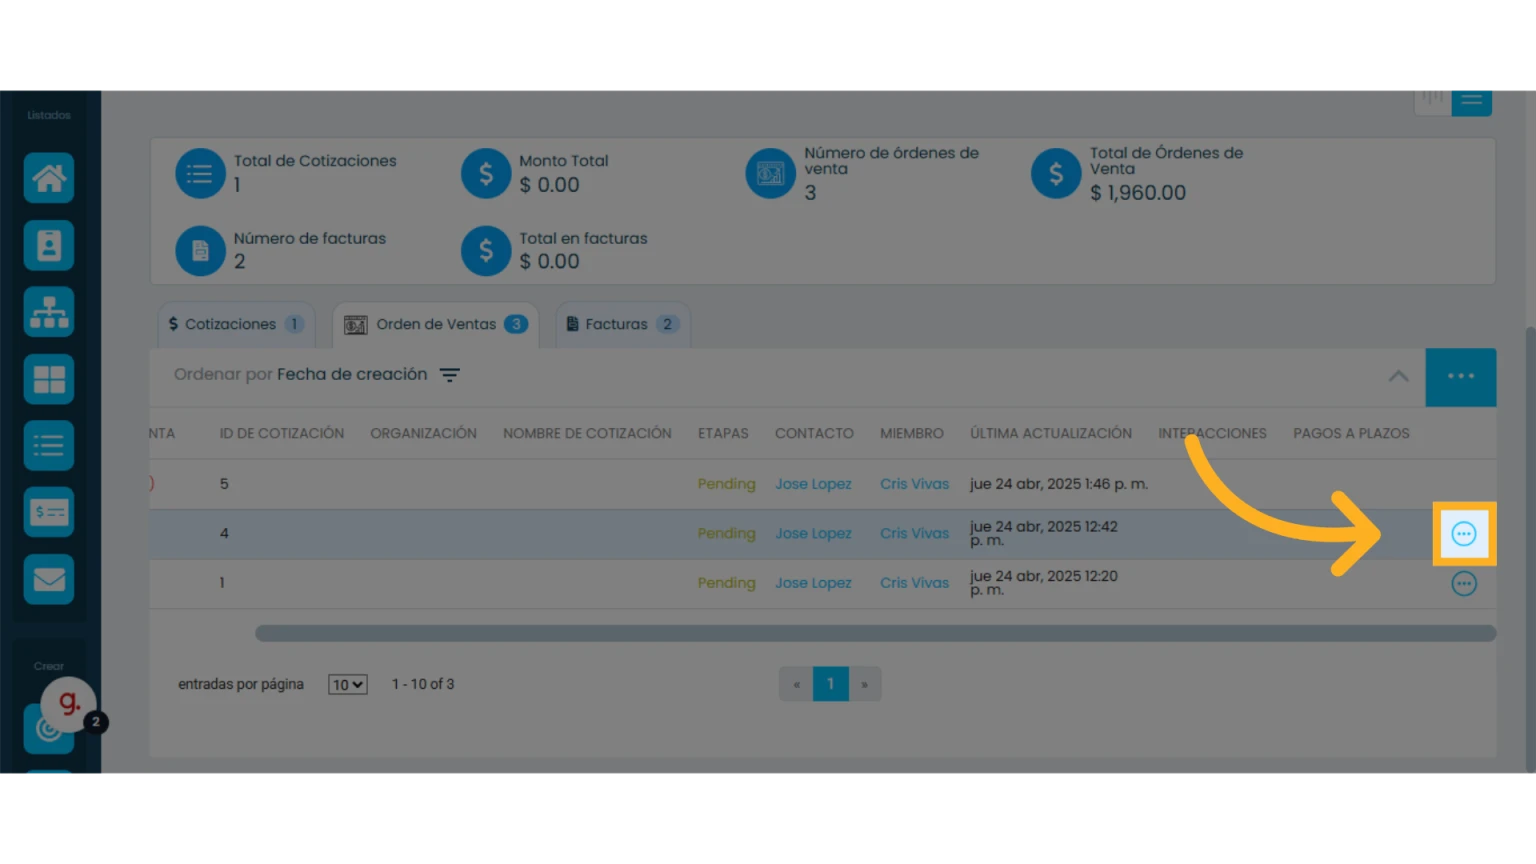Select the row with ID 5
The image size is (1536, 864).
[822, 484]
